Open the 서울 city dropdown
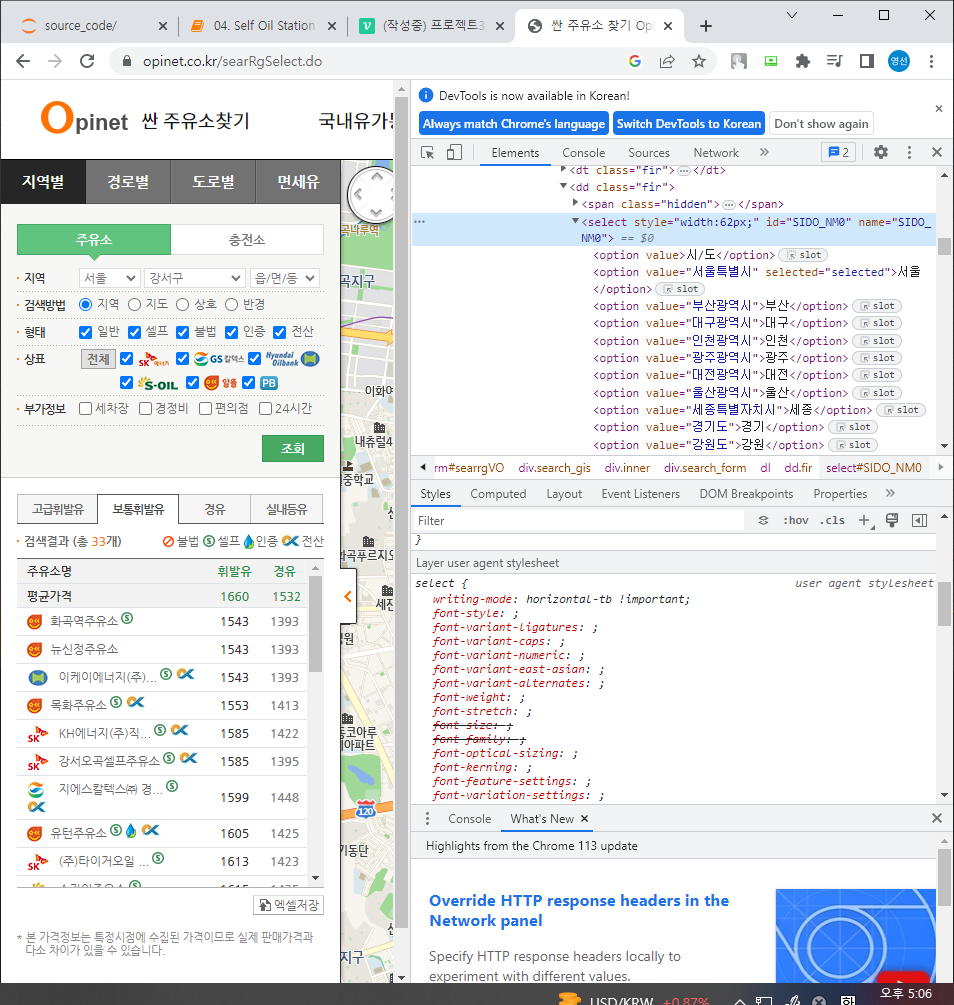 109,278
